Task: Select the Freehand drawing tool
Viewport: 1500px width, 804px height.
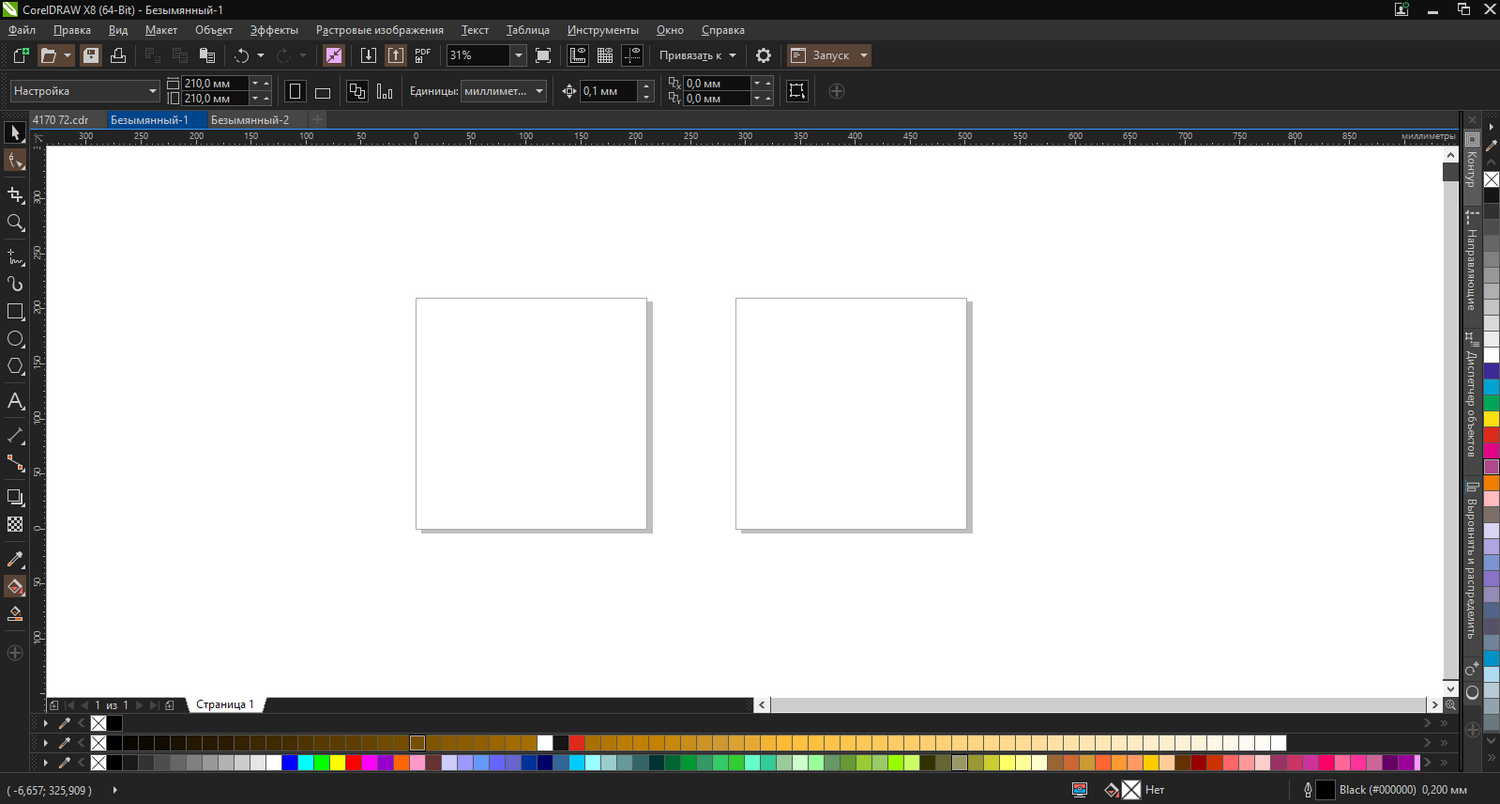Action: coord(15,258)
